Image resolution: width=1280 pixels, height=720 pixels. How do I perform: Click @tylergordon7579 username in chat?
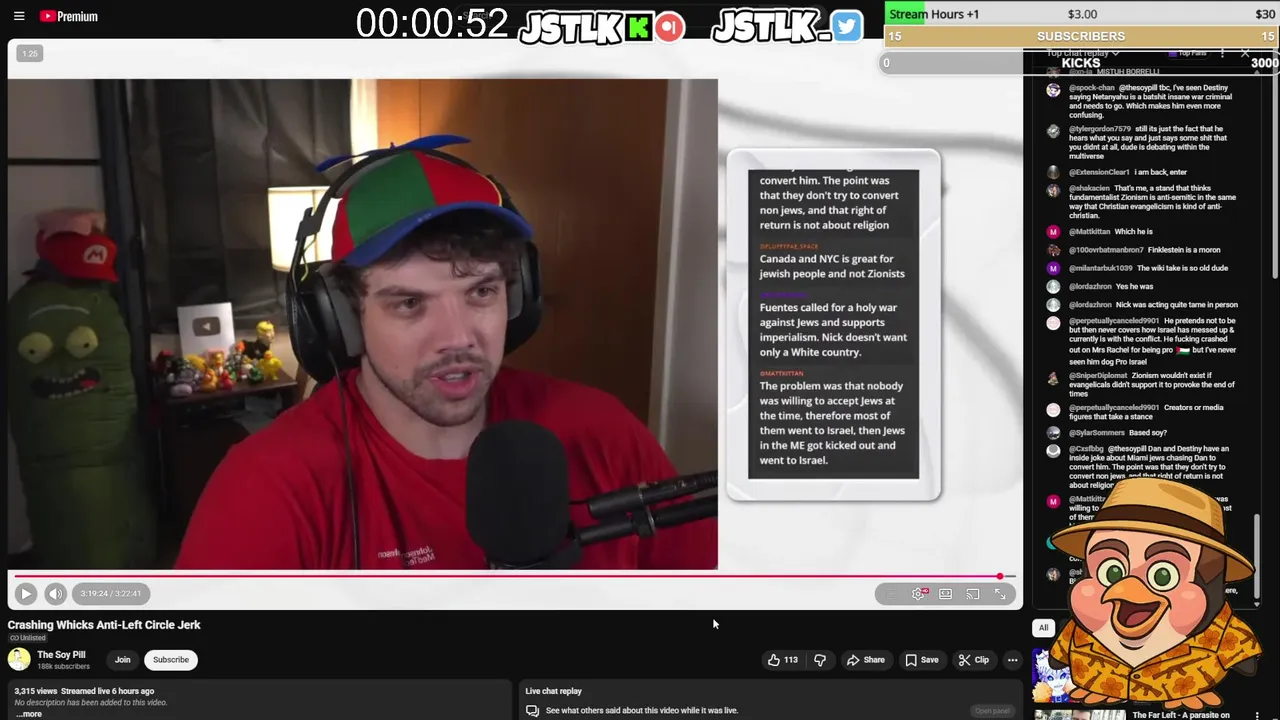[1100, 129]
